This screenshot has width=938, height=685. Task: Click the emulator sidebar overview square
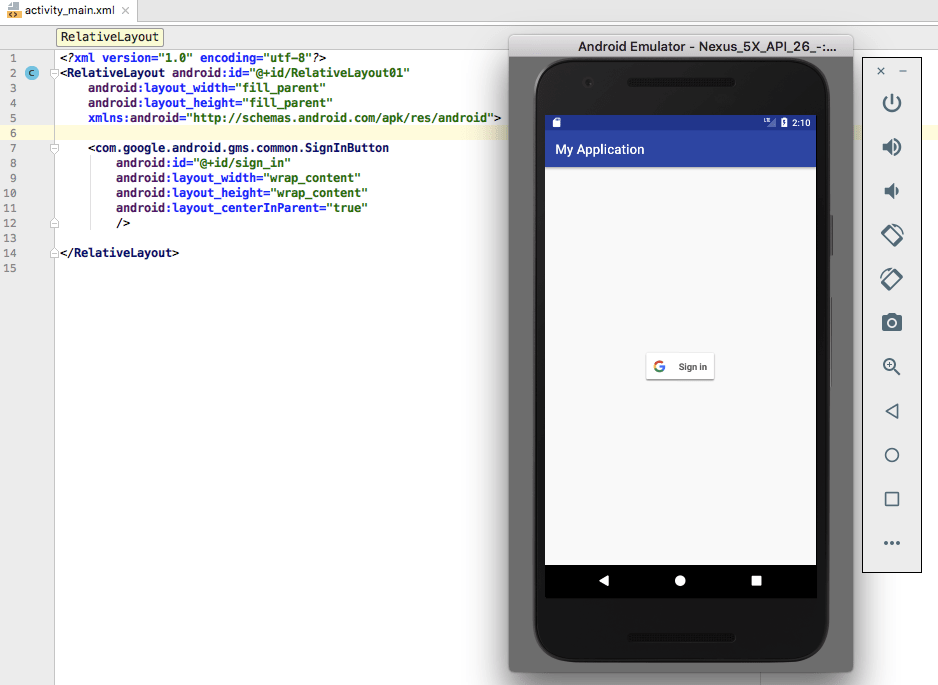coord(891,499)
